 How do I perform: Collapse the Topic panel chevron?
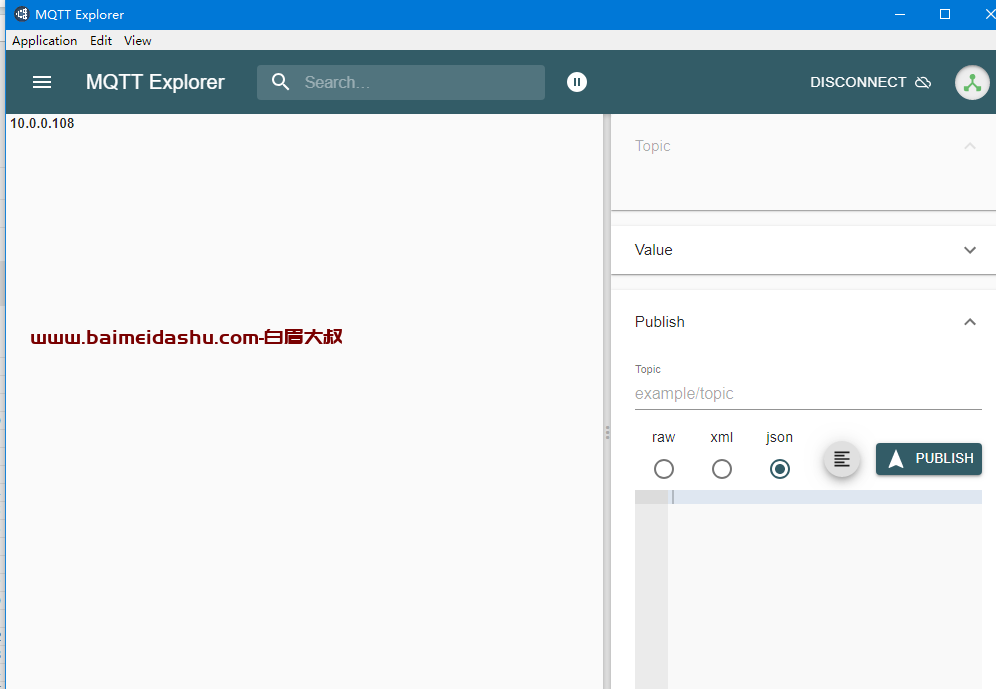970,146
